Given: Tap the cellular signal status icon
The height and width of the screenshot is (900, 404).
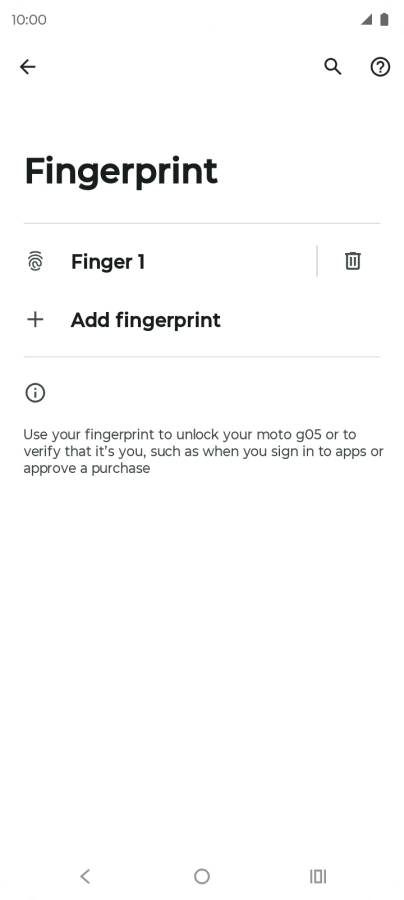Looking at the screenshot, I should coord(366,20).
